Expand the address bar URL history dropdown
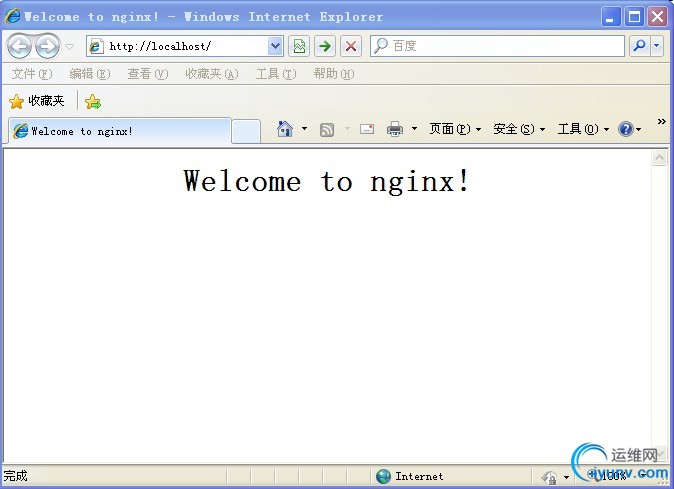 pyautogui.click(x=275, y=46)
